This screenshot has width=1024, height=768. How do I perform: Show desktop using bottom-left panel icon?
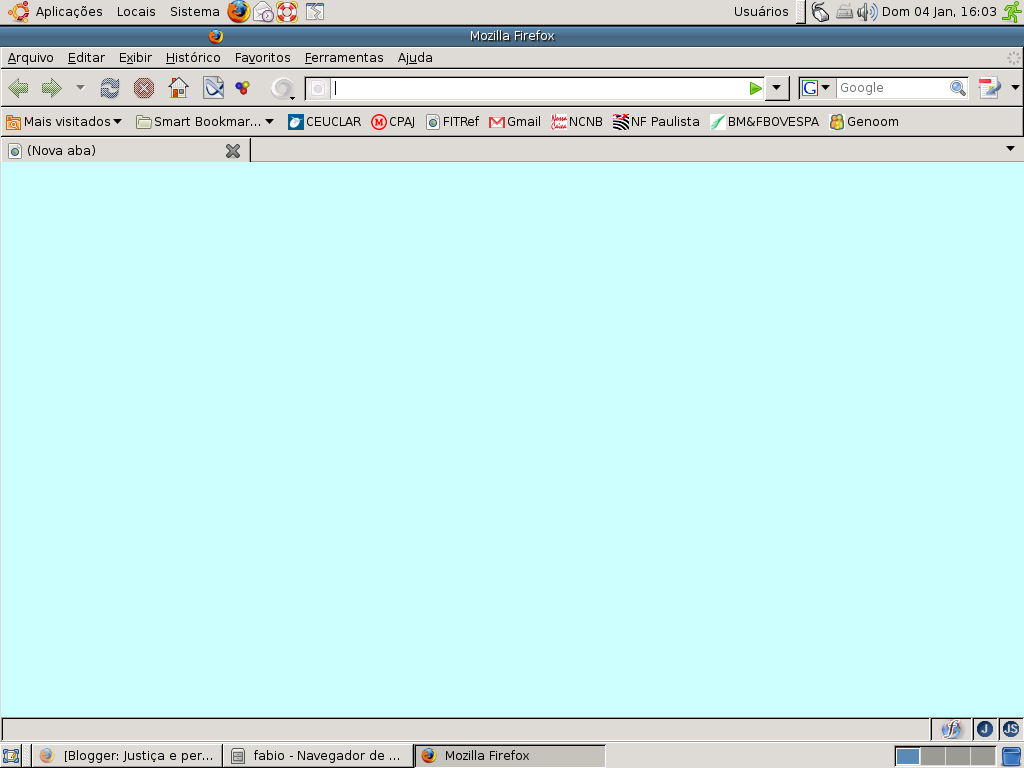click(11, 756)
